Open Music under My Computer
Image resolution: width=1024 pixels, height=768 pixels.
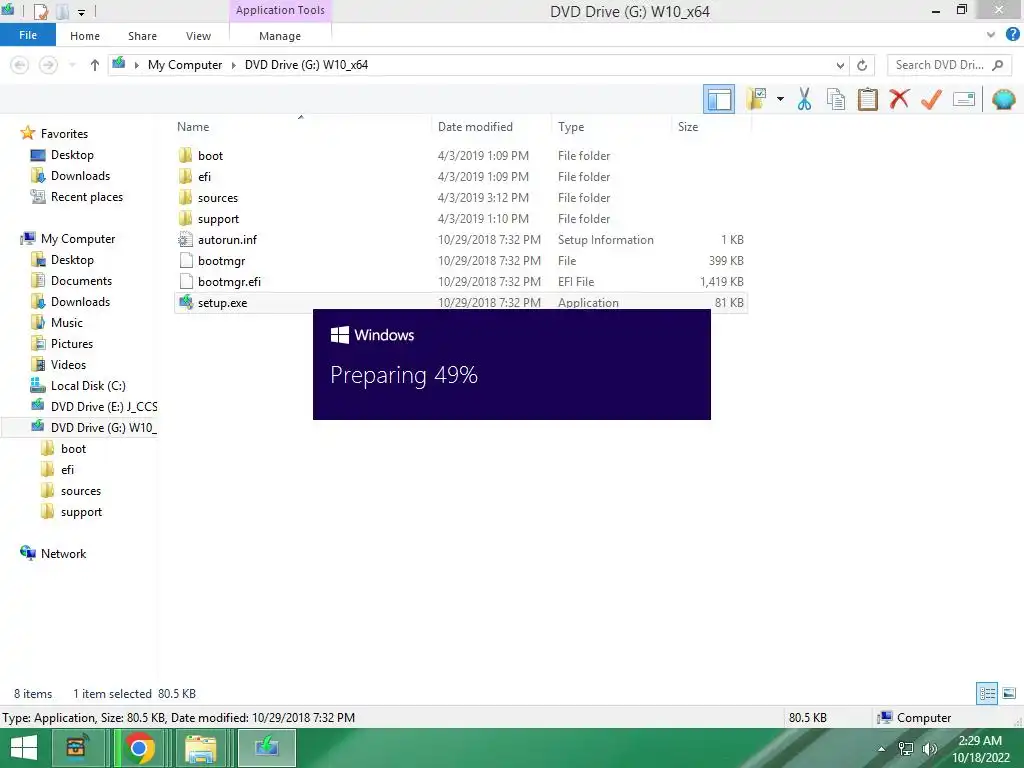(x=66, y=323)
